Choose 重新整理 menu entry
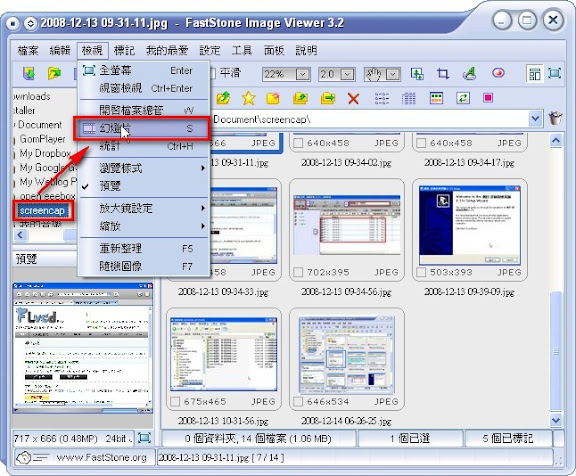 click(144, 248)
